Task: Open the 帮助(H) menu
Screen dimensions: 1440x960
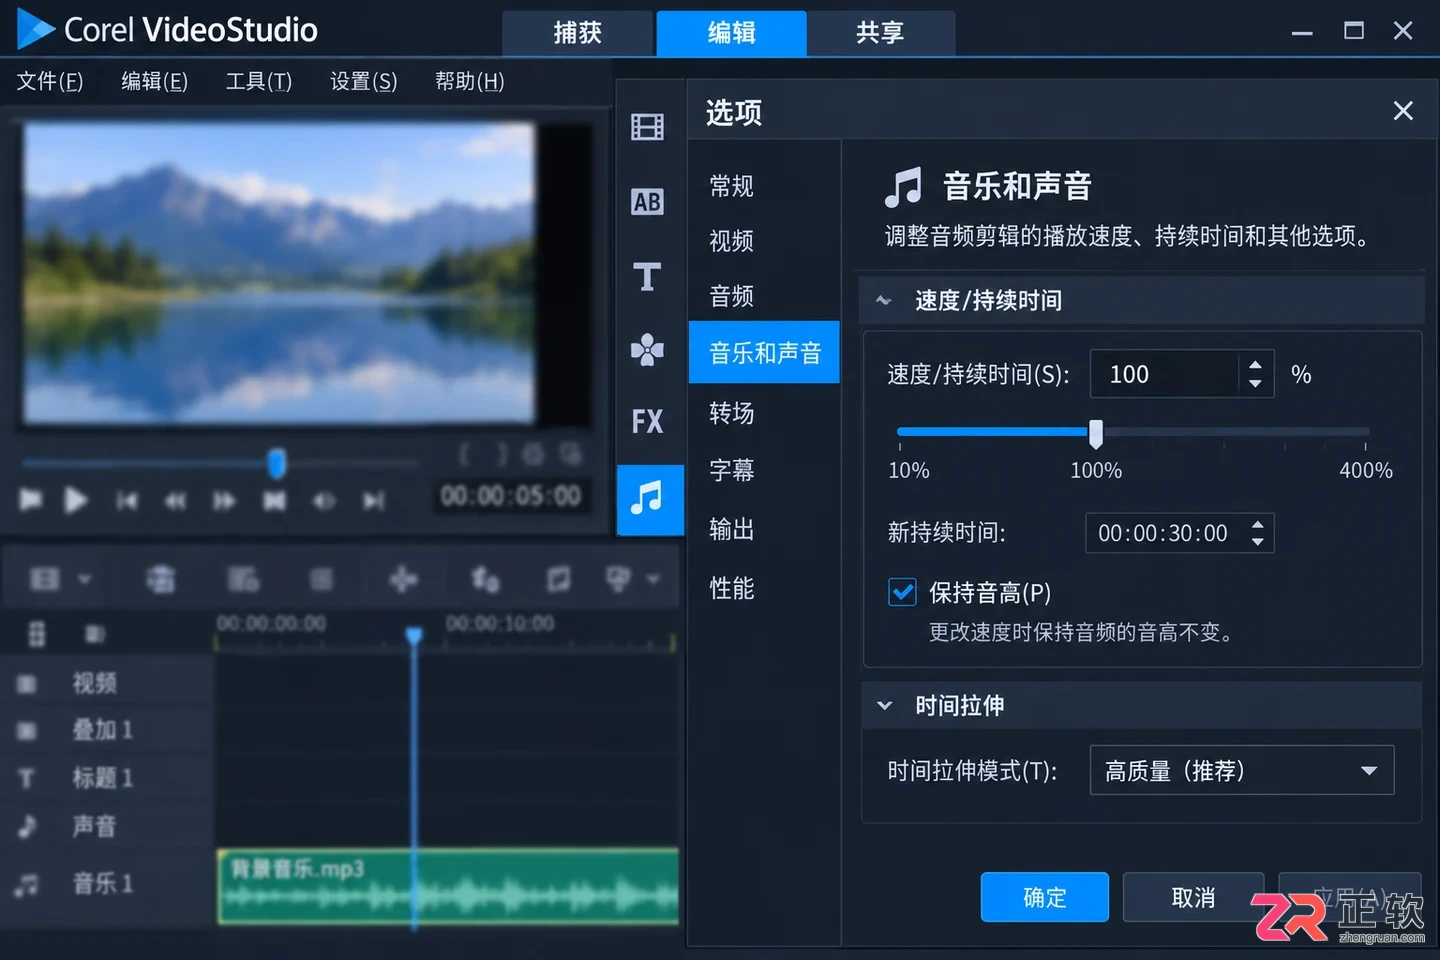Action: [470, 81]
